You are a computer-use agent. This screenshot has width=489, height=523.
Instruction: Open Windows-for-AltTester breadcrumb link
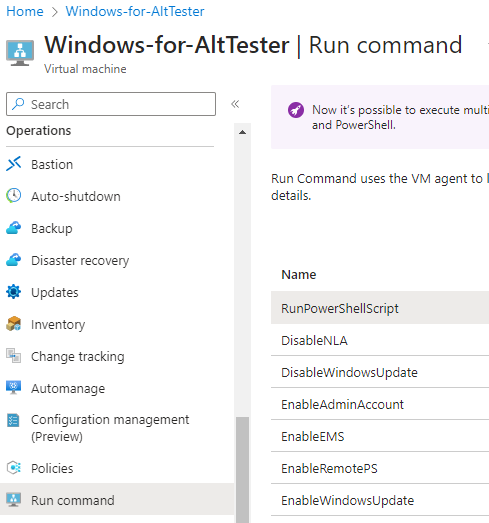[135, 12]
